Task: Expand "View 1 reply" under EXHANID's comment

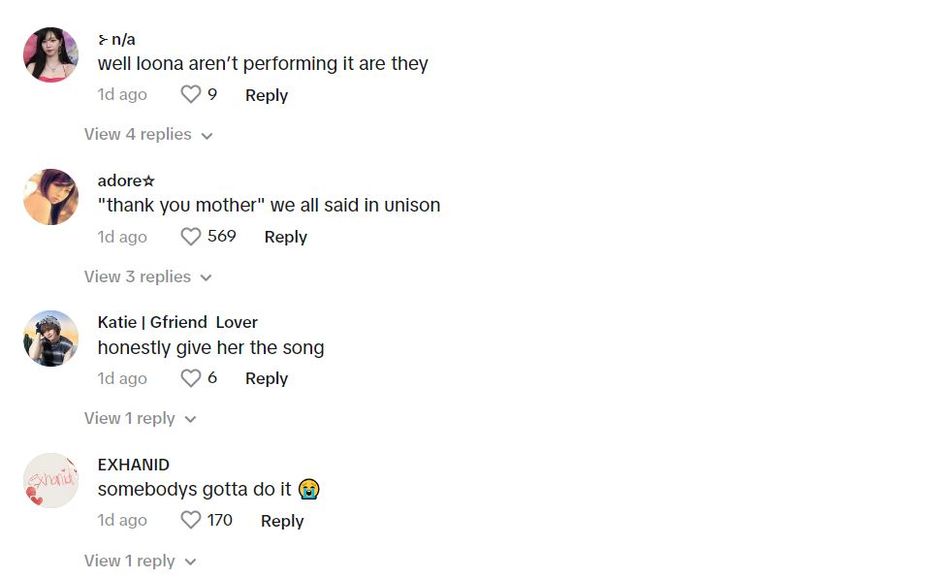Action: point(140,561)
